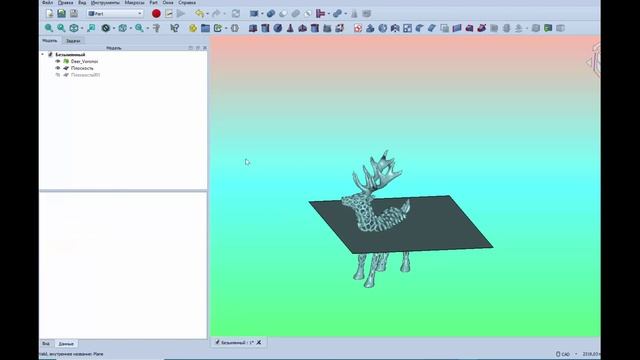Show the greyed-out Плоскость001 object via eye

[58, 75]
